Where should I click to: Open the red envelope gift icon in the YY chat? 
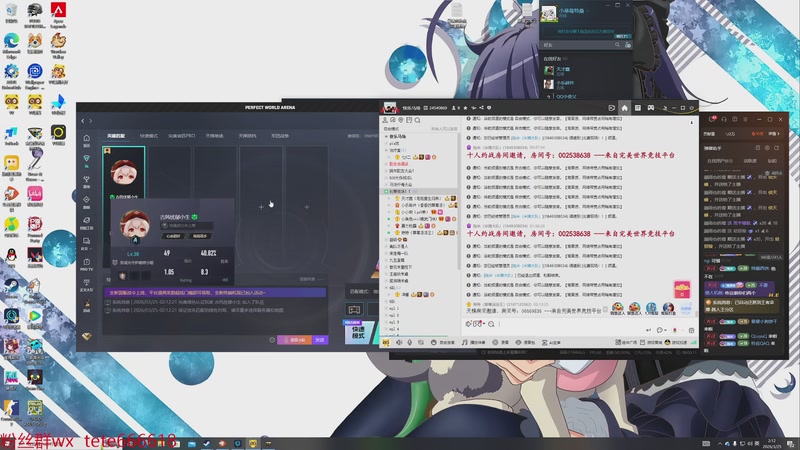coord(682,289)
